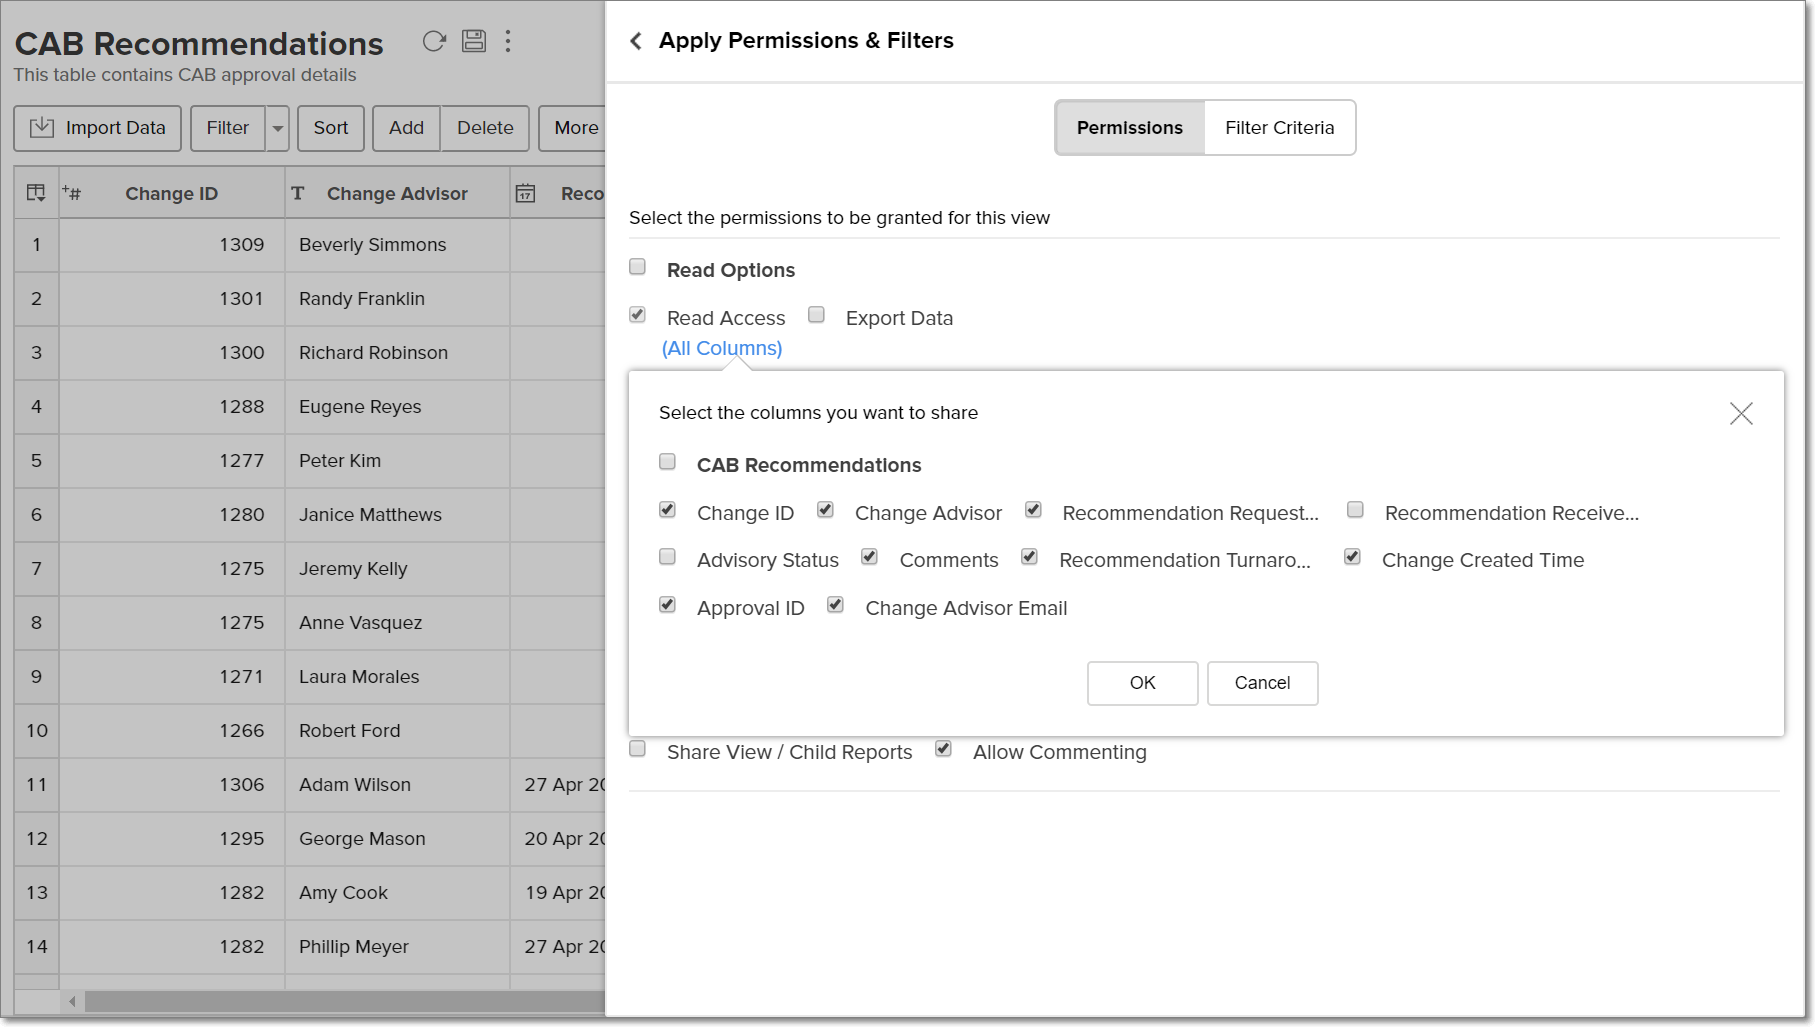This screenshot has width=1815, height=1027.
Task: Open the three-dot more options menu
Action: pos(508,41)
